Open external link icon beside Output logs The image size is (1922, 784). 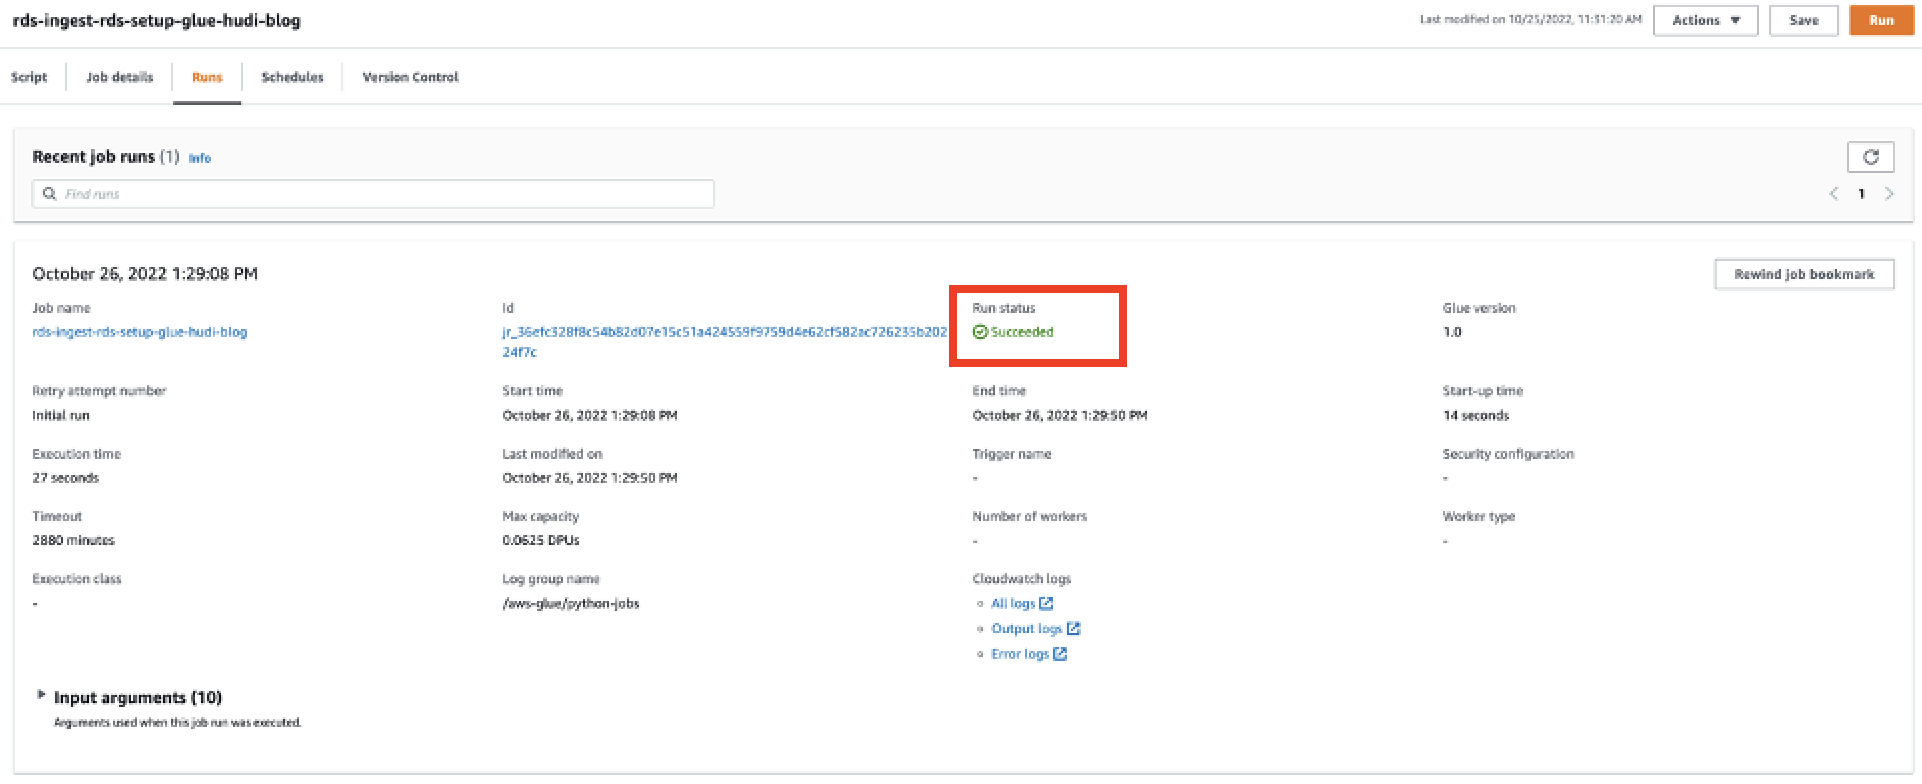(1073, 628)
